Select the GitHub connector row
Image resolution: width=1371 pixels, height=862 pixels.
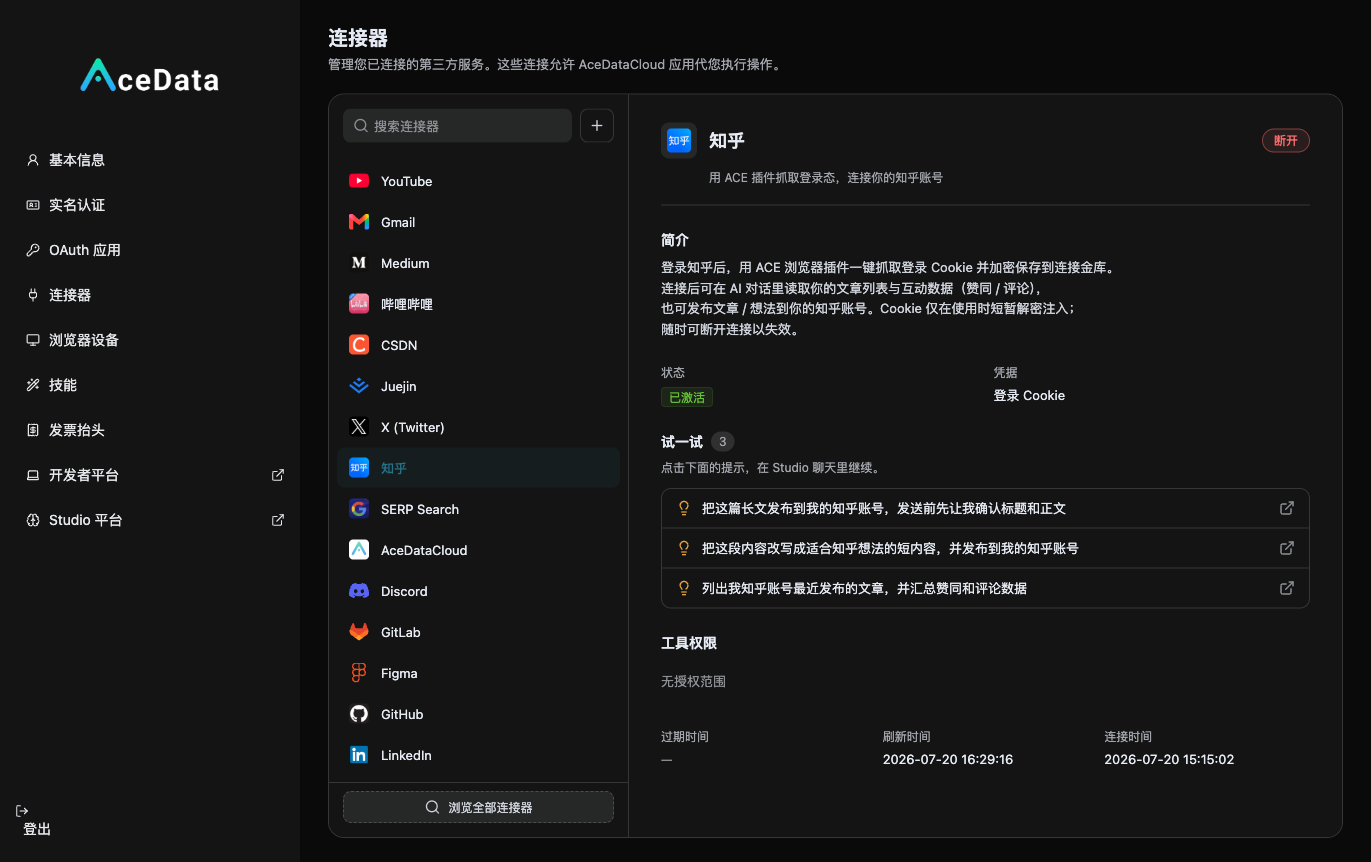pos(478,714)
